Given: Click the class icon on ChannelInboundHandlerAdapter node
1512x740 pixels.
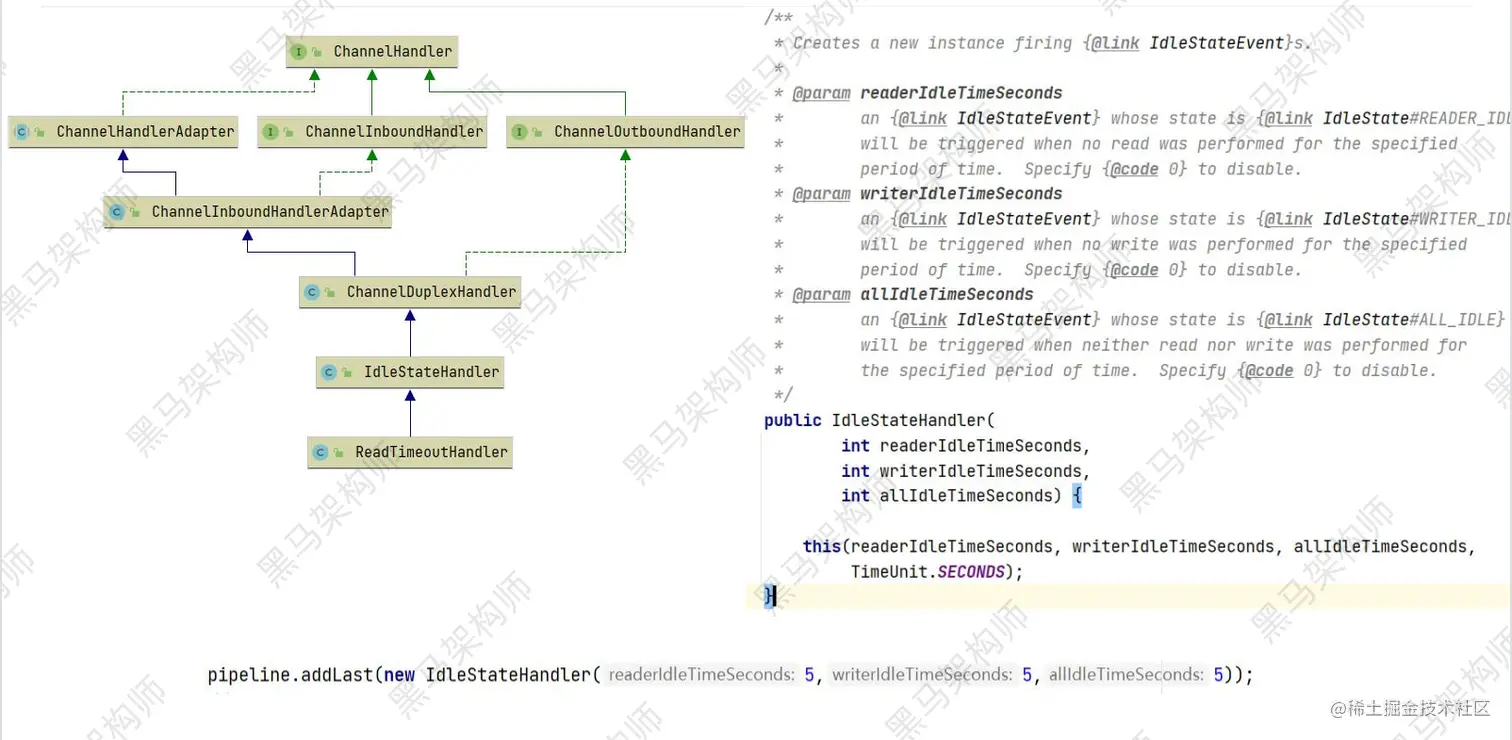Looking at the screenshot, I should pyautogui.click(x=117, y=212).
